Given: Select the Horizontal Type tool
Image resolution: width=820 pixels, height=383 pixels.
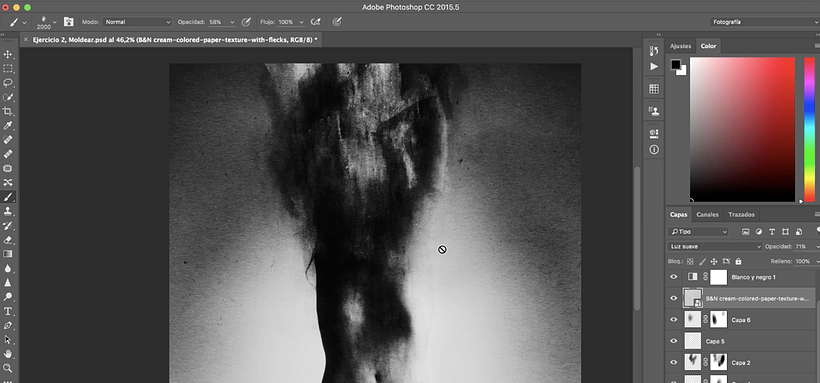Looking at the screenshot, I should coord(8,311).
